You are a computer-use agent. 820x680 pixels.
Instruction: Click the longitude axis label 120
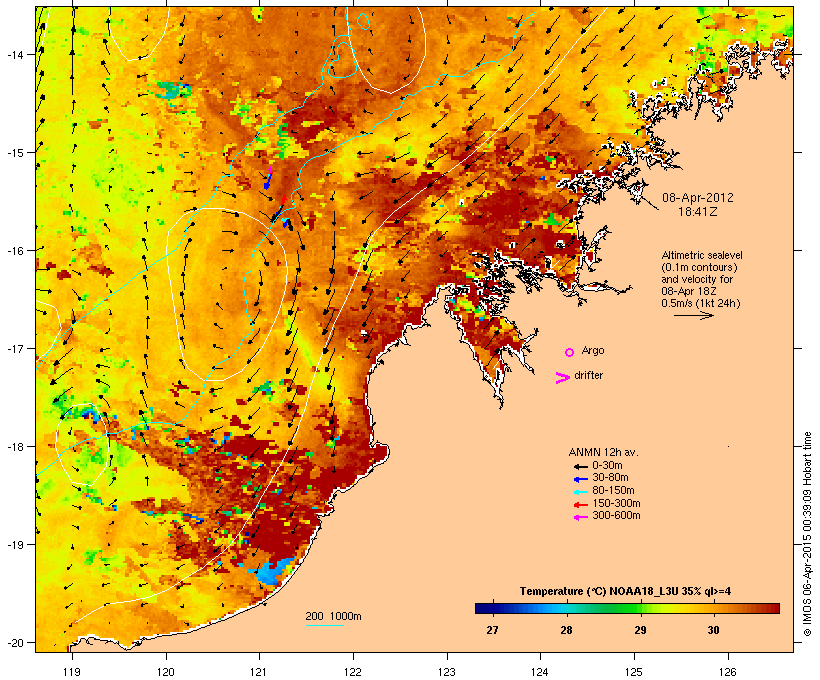point(166,672)
